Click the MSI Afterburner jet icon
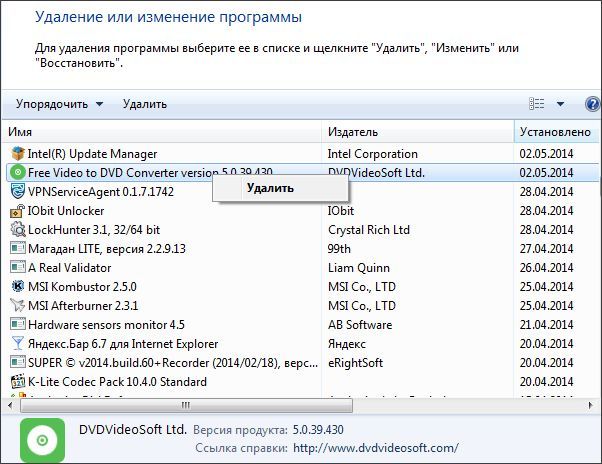Image resolution: width=602 pixels, height=464 pixels. point(18,305)
